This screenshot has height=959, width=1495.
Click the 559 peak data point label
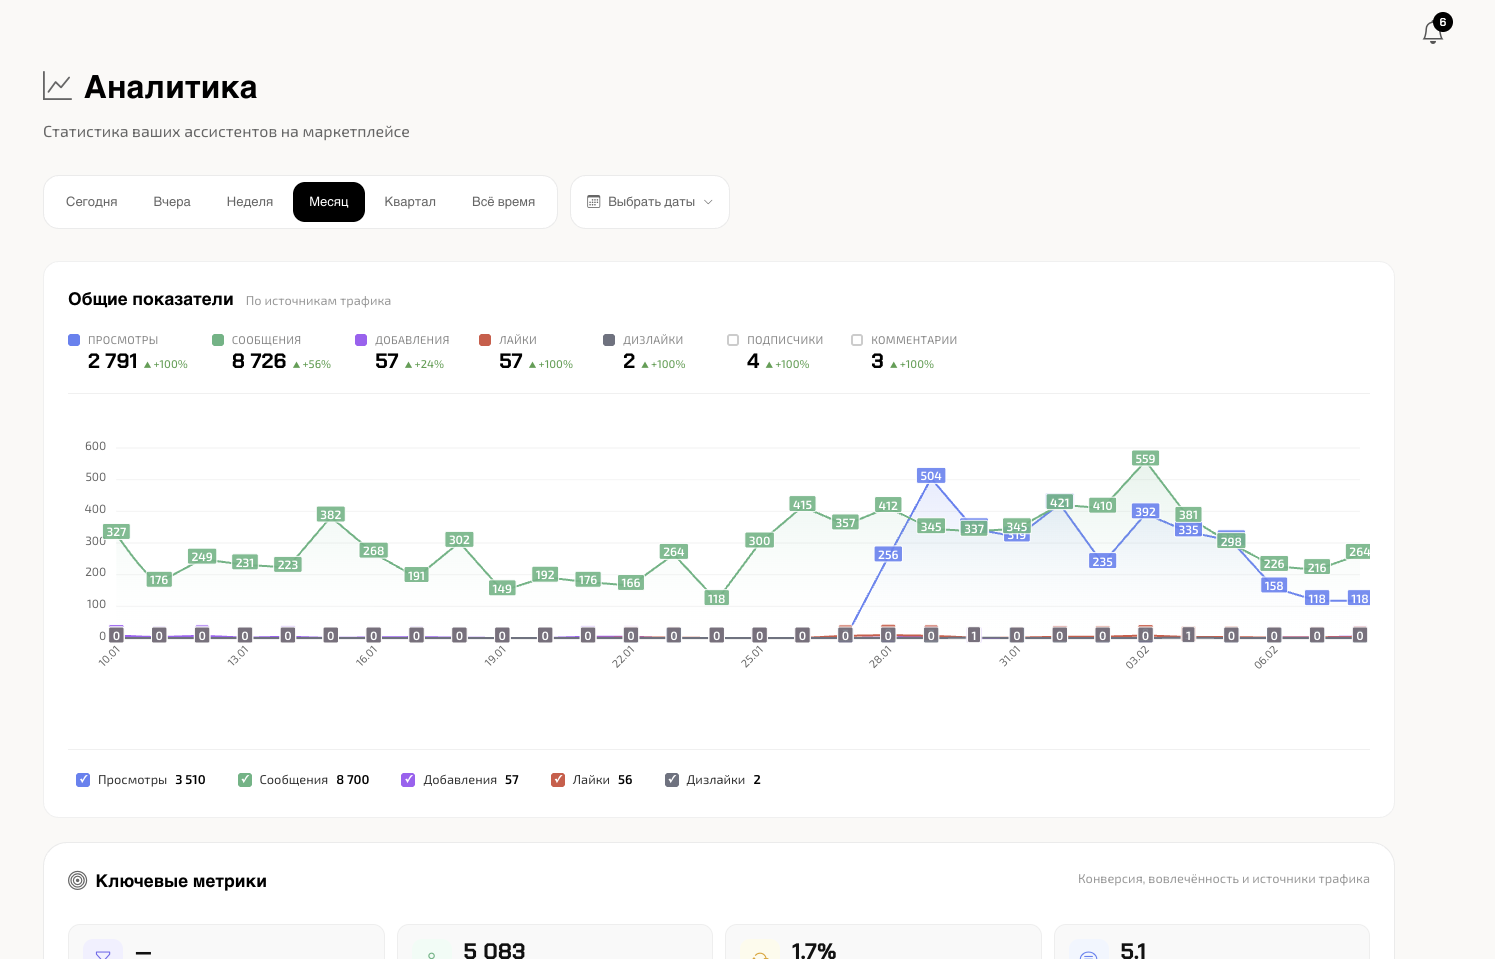tap(1145, 459)
